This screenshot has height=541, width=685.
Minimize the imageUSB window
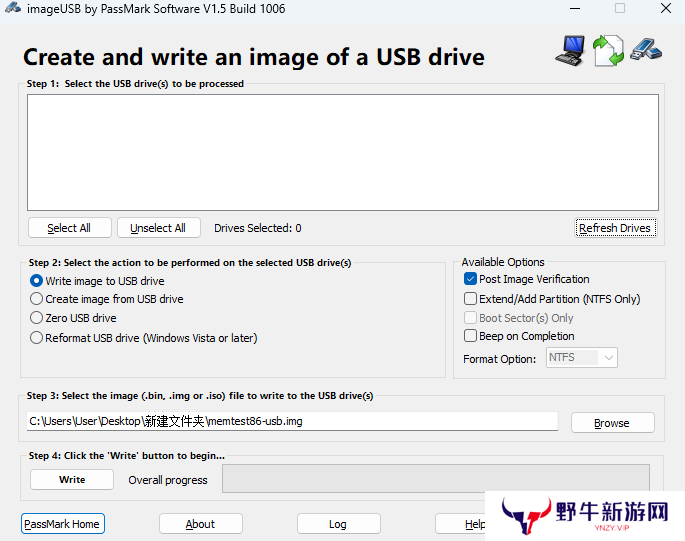(x=575, y=8)
